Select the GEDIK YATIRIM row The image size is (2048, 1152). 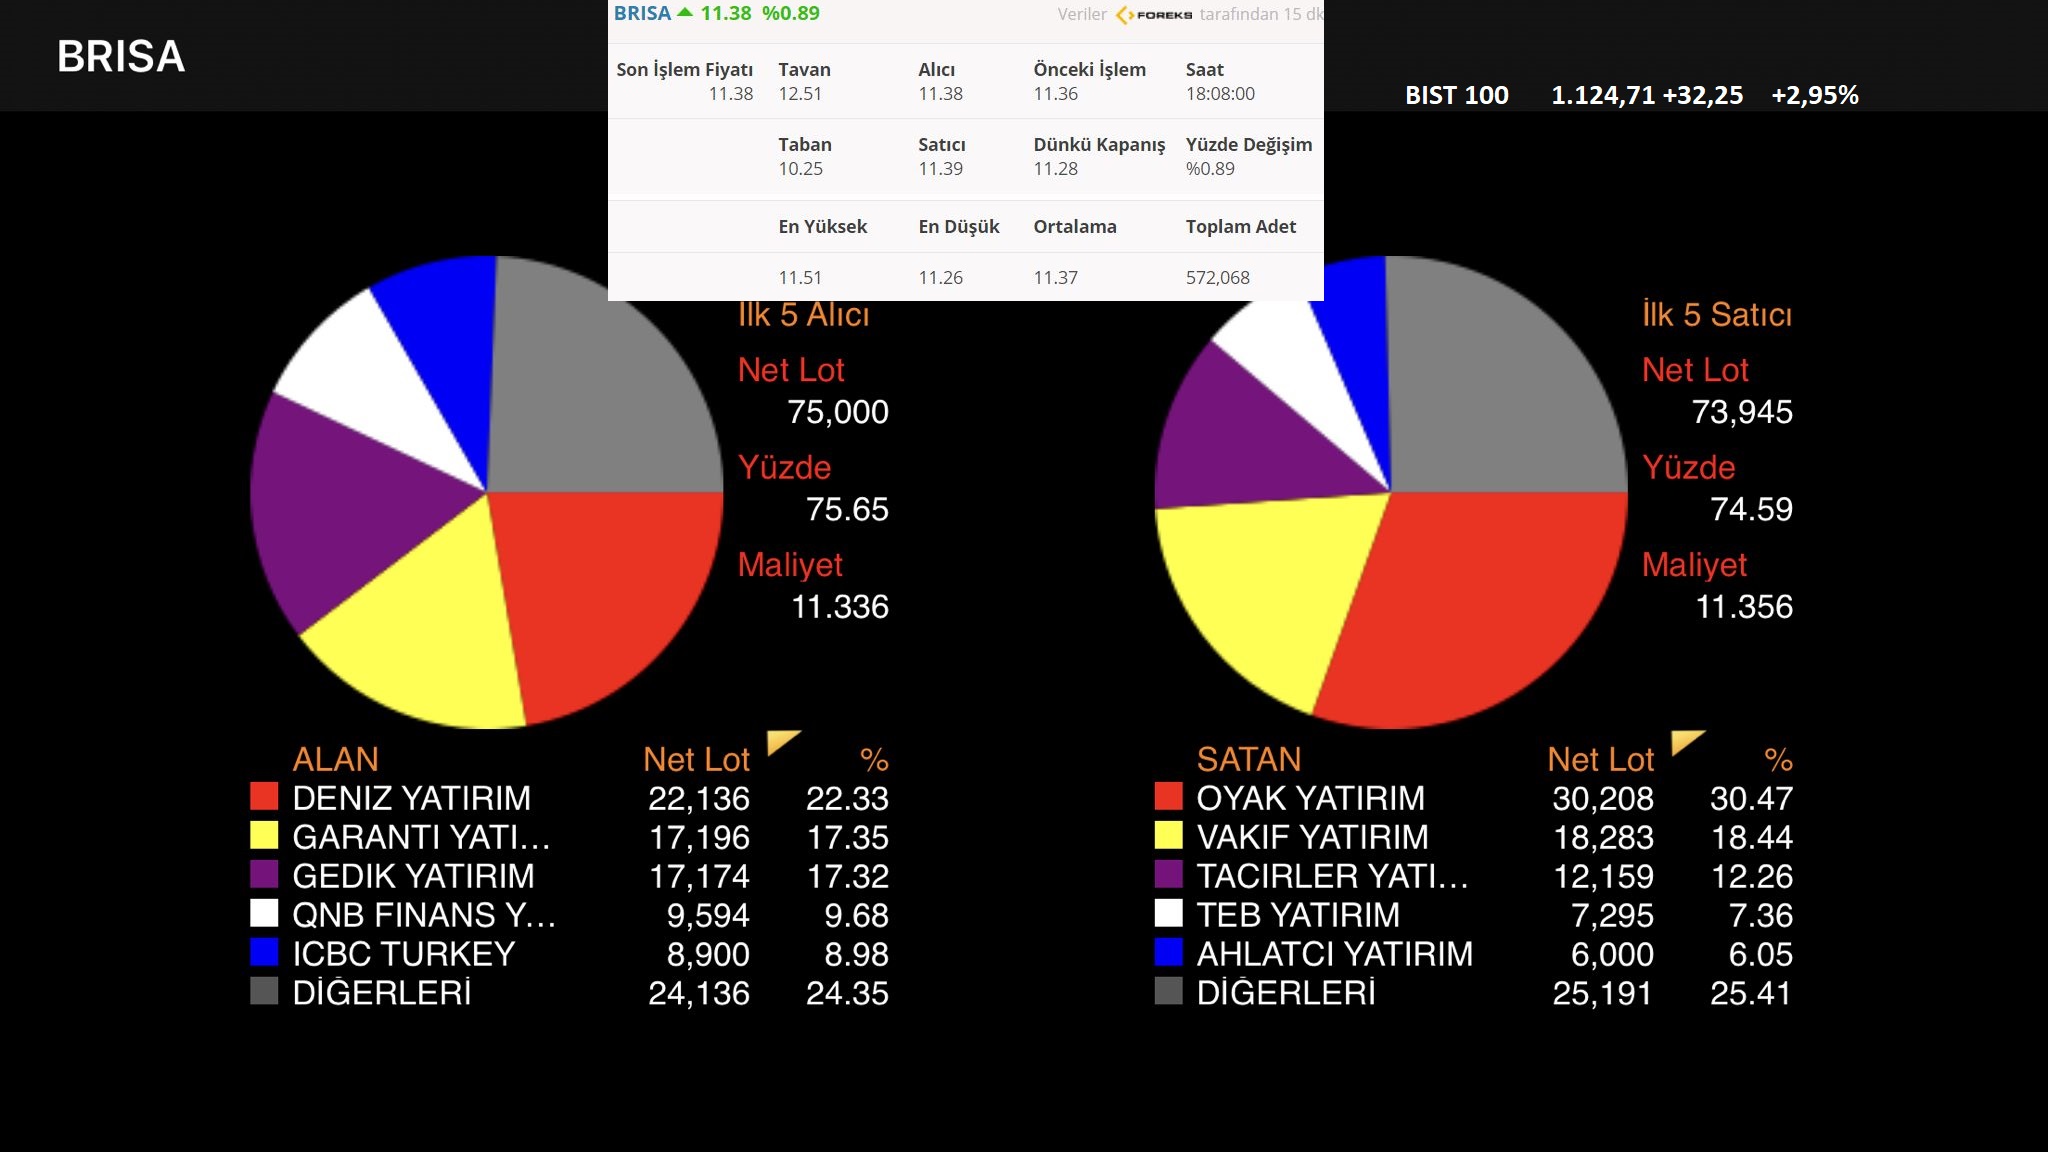click(x=570, y=876)
